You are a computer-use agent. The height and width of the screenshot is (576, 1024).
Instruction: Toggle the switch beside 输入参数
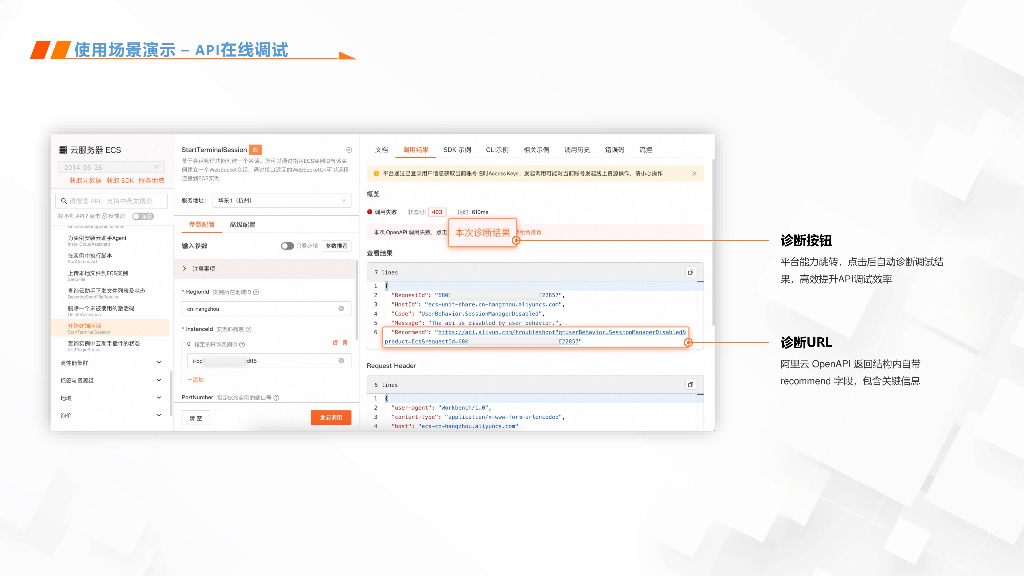[x=287, y=245]
